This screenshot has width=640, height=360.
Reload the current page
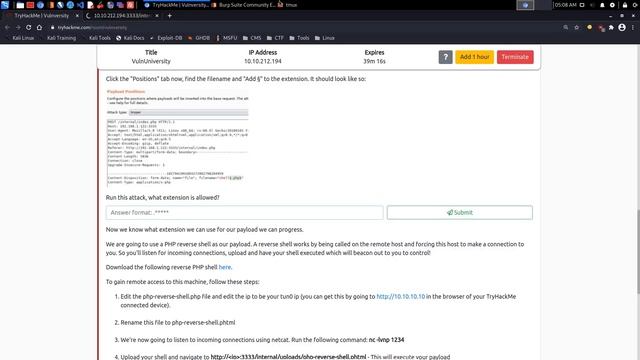tap(29, 27)
